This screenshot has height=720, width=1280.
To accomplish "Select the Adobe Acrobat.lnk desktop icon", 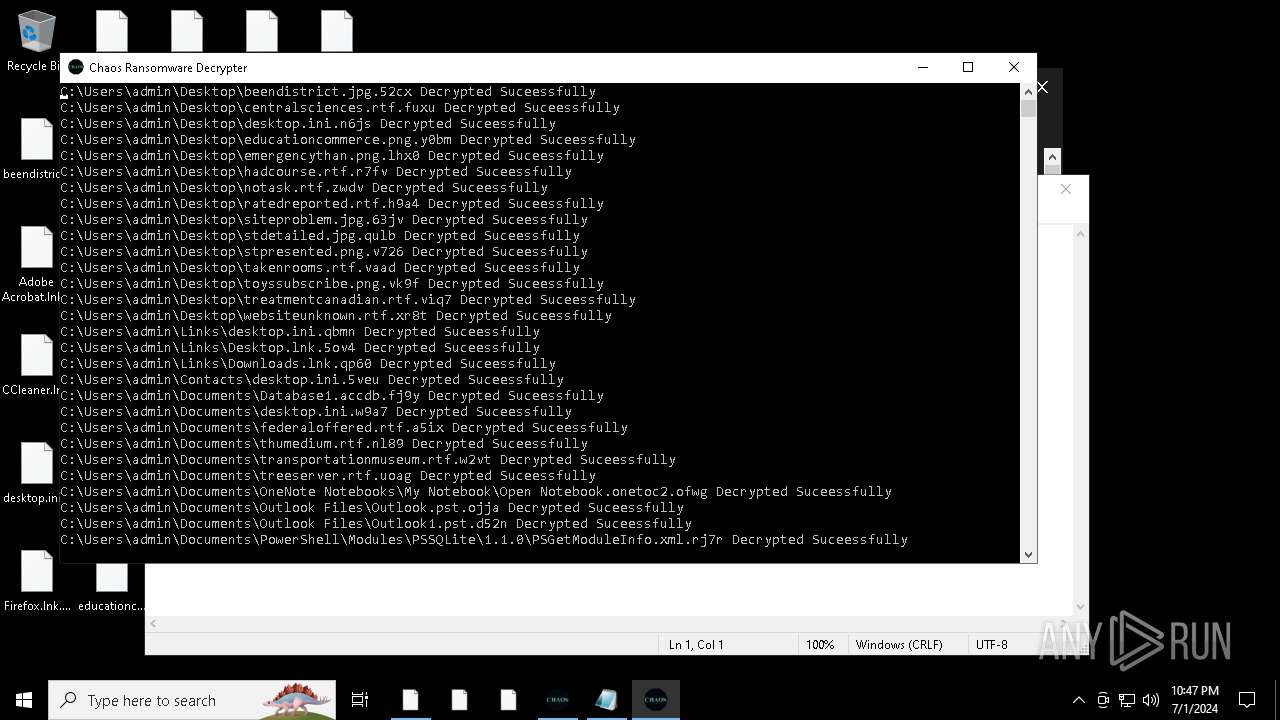I will pyautogui.click(x=34, y=265).
